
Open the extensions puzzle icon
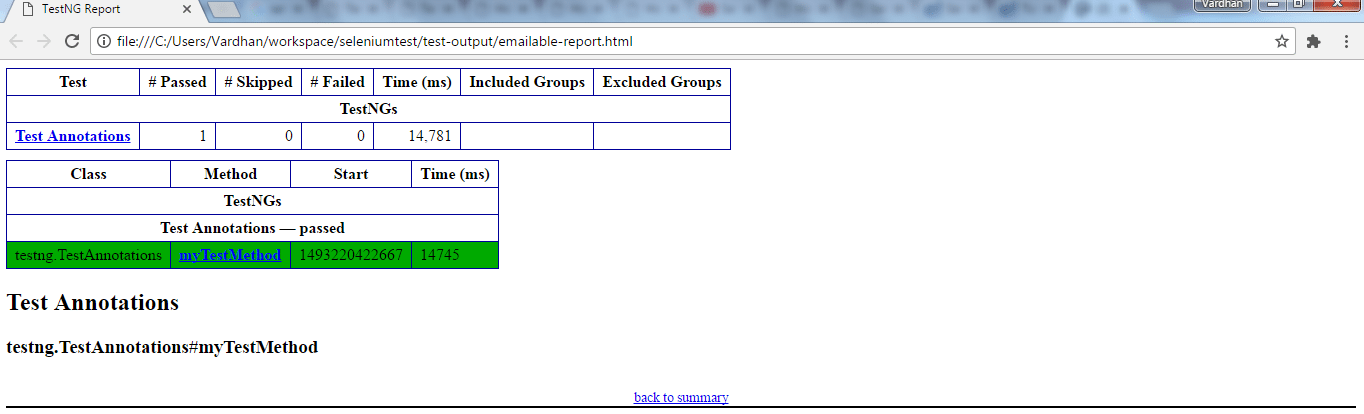click(x=1313, y=41)
